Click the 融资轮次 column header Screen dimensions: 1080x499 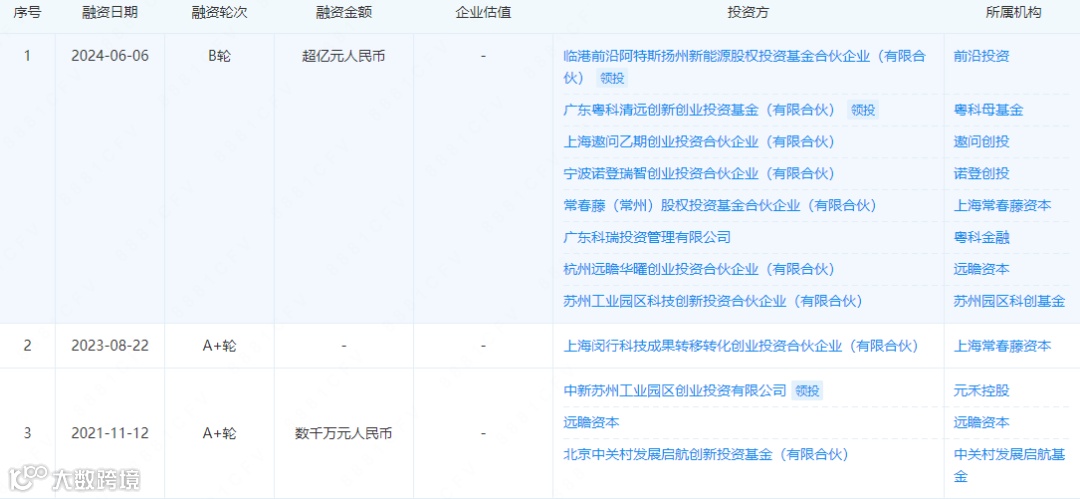pyautogui.click(x=219, y=13)
